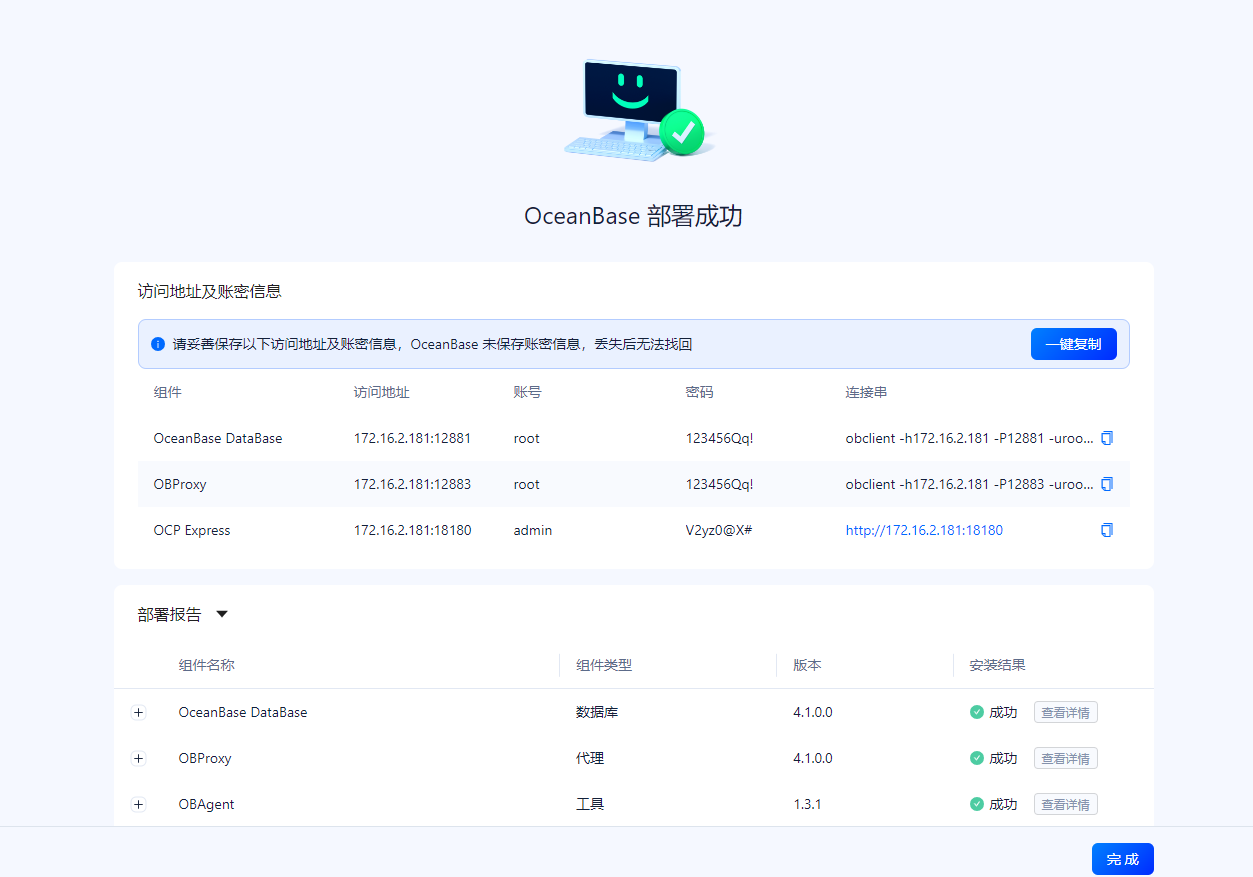The height and width of the screenshot is (877, 1253).
Task: Click the 安装结果 column header
Action: [997, 665]
